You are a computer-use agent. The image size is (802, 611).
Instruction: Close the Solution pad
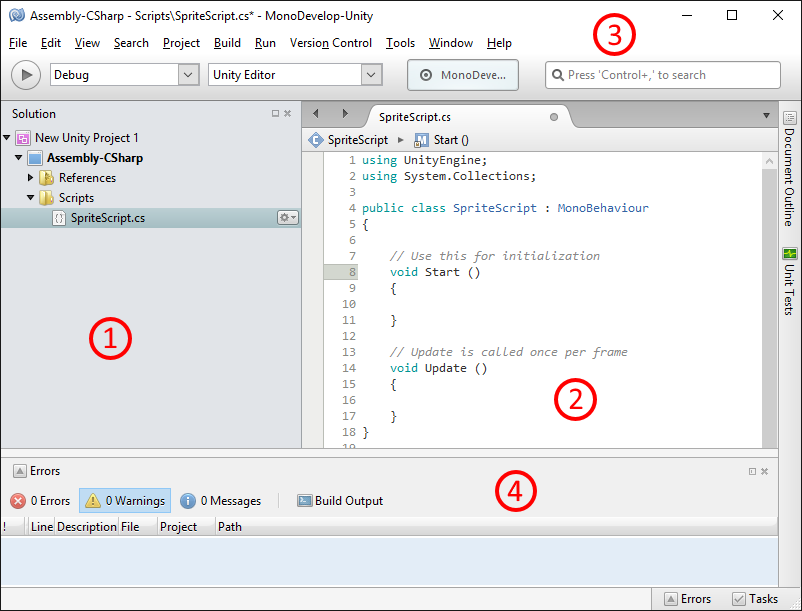click(x=287, y=114)
